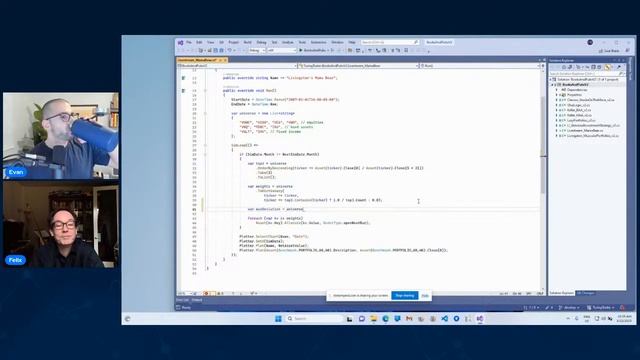
Task: Open Chat app from taskbar
Action: click(362, 318)
